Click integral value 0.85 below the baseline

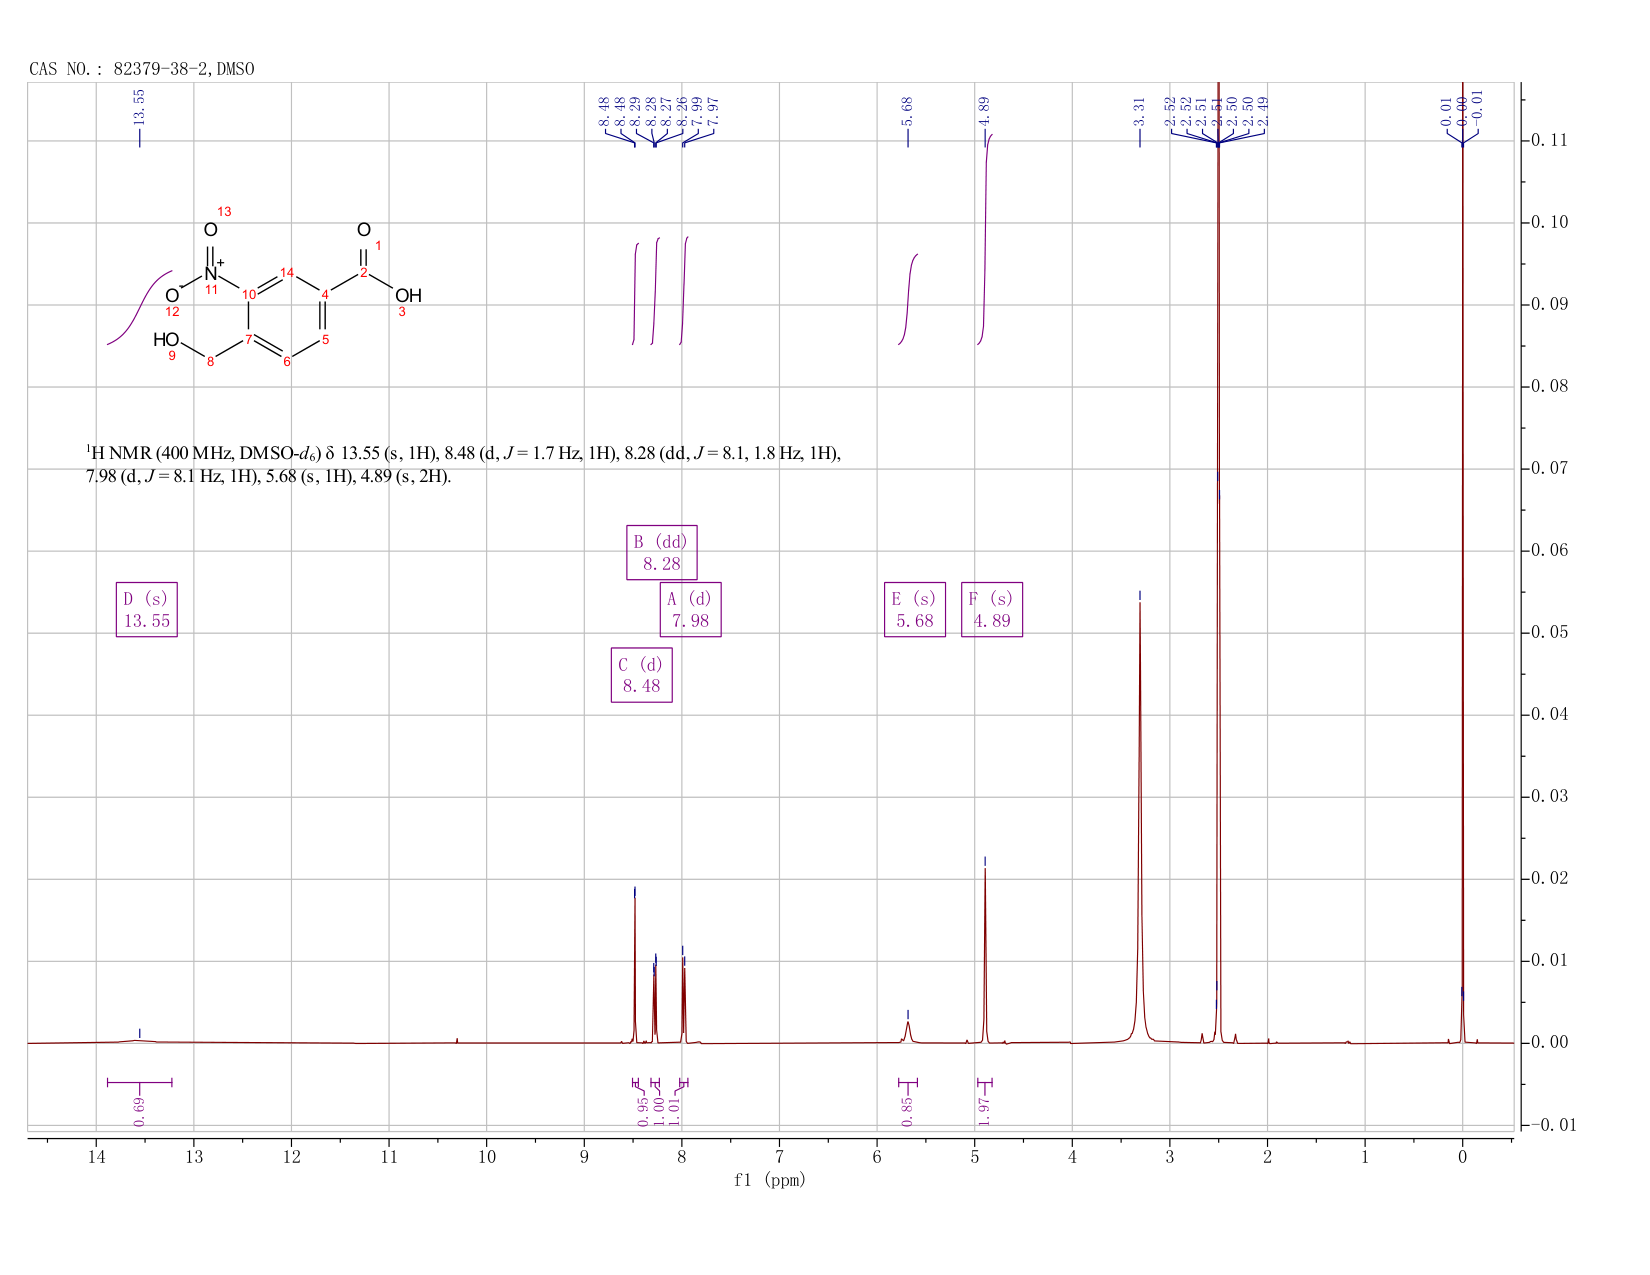tap(907, 1111)
